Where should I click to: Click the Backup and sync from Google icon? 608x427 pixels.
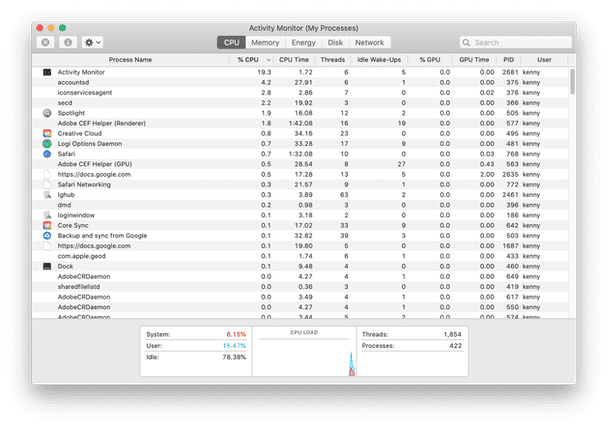click(x=47, y=235)
